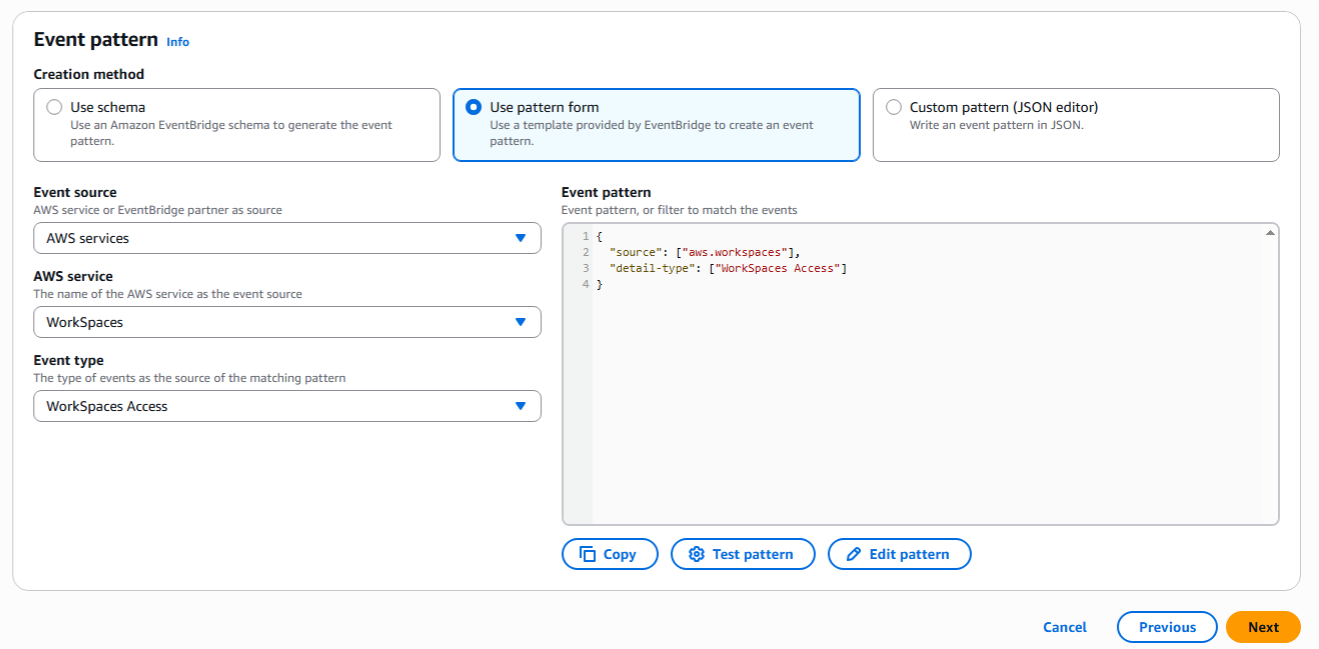Click the closing brace on line 4

[x=600, y=284]
